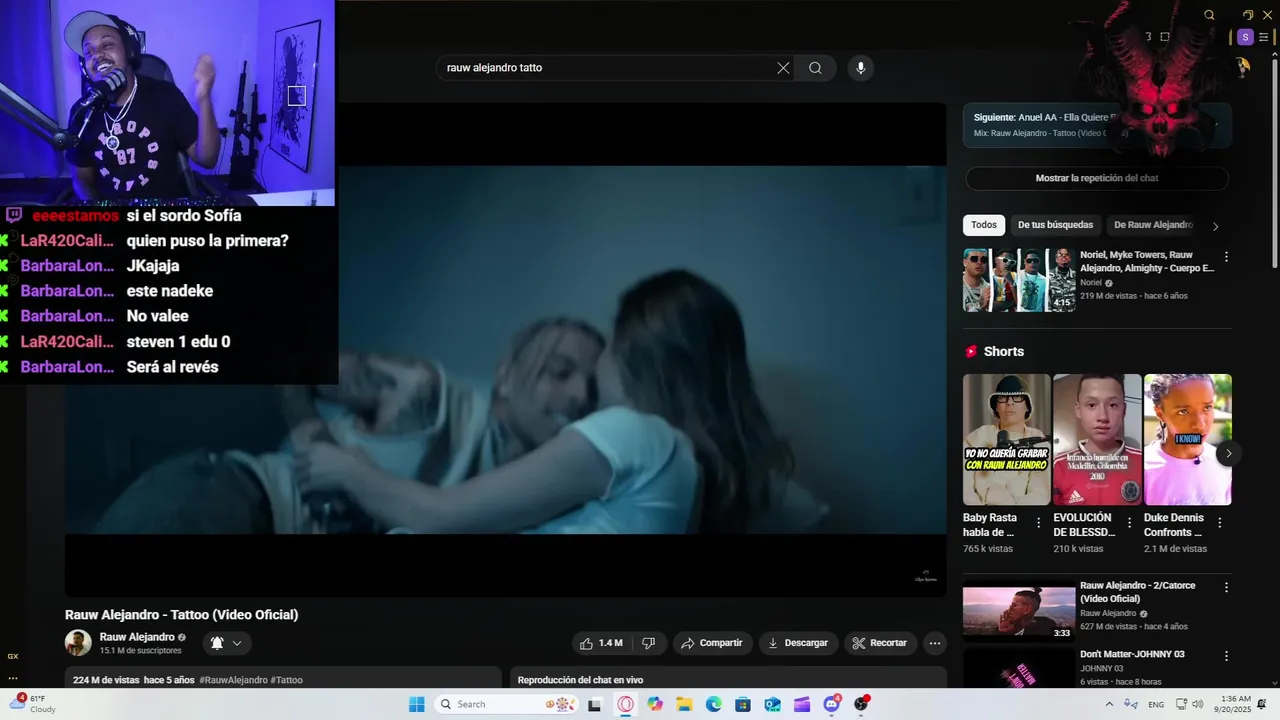This screenshot has width=1280, height=720.
Task: Open more actions ellipsis under video
Action: (x=935, y=643)
